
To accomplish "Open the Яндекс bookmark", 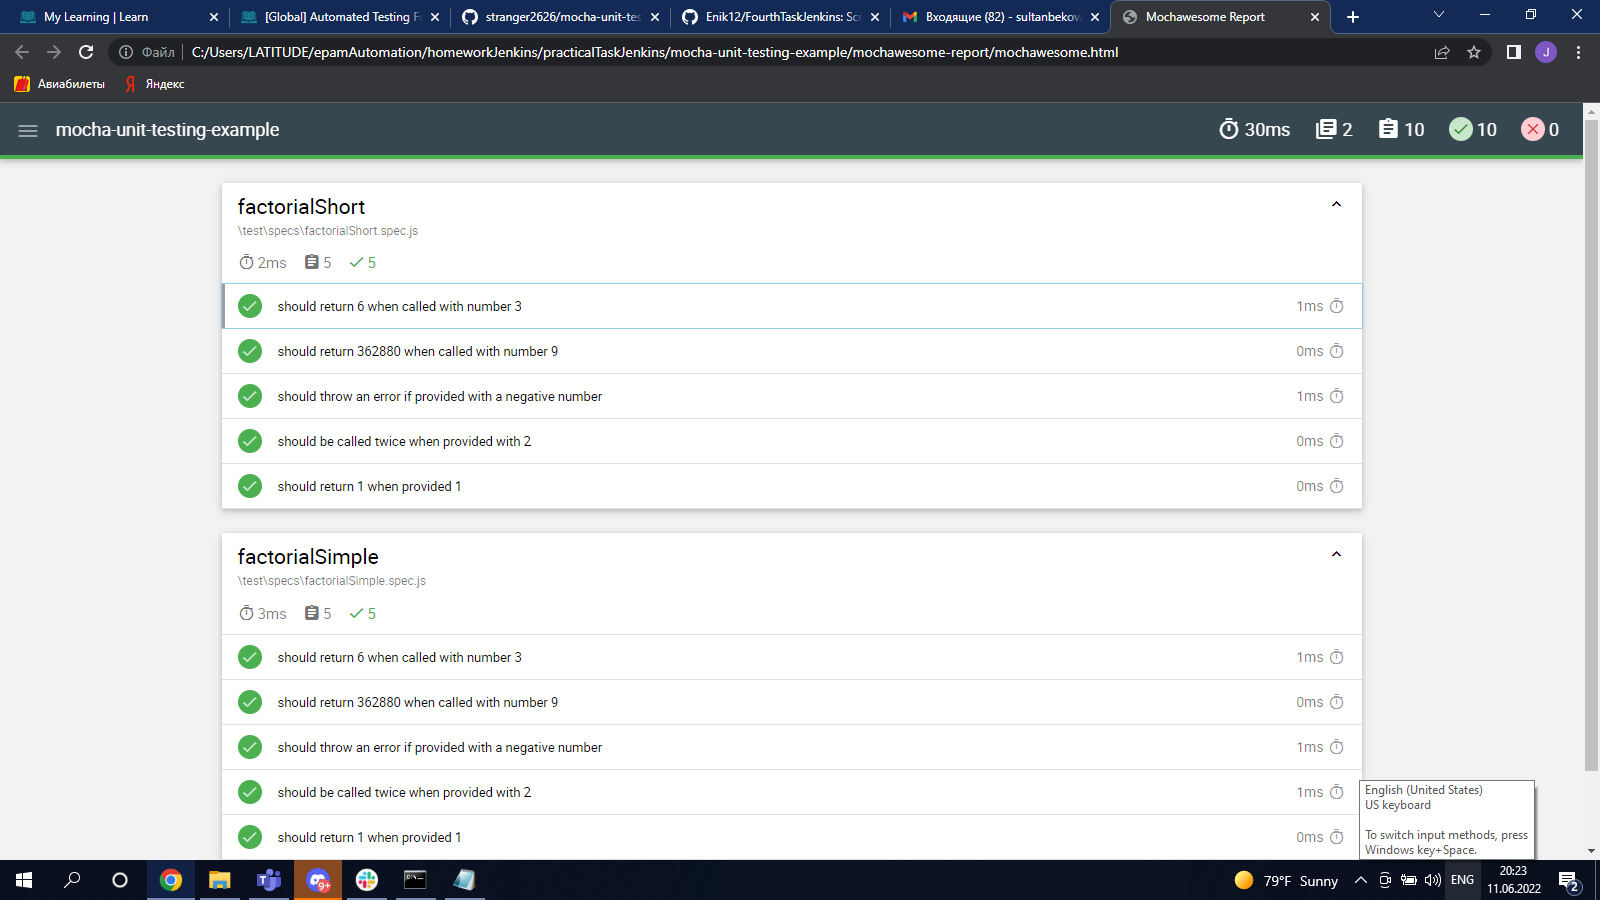I will (156, 84).
